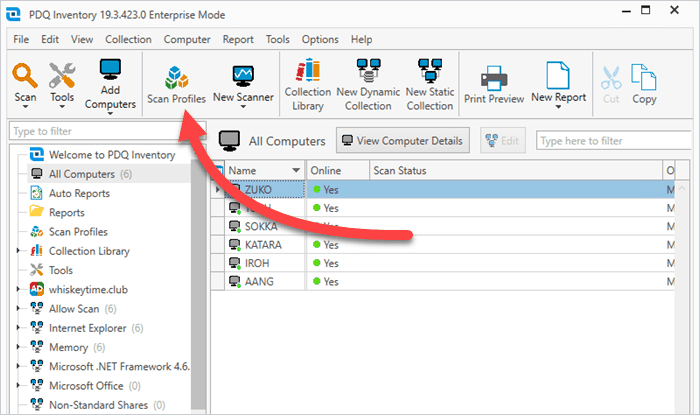Select Welcome to PDQ Inventory tree item
The image size is (700, 415).
[x=112, y=155]
